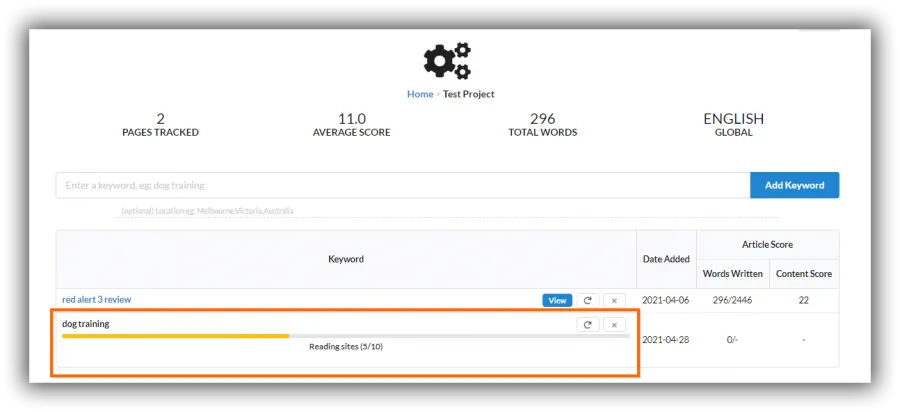Click the English Global language indicator
This screenshot has height=412, width=900.
click(734, 125)
